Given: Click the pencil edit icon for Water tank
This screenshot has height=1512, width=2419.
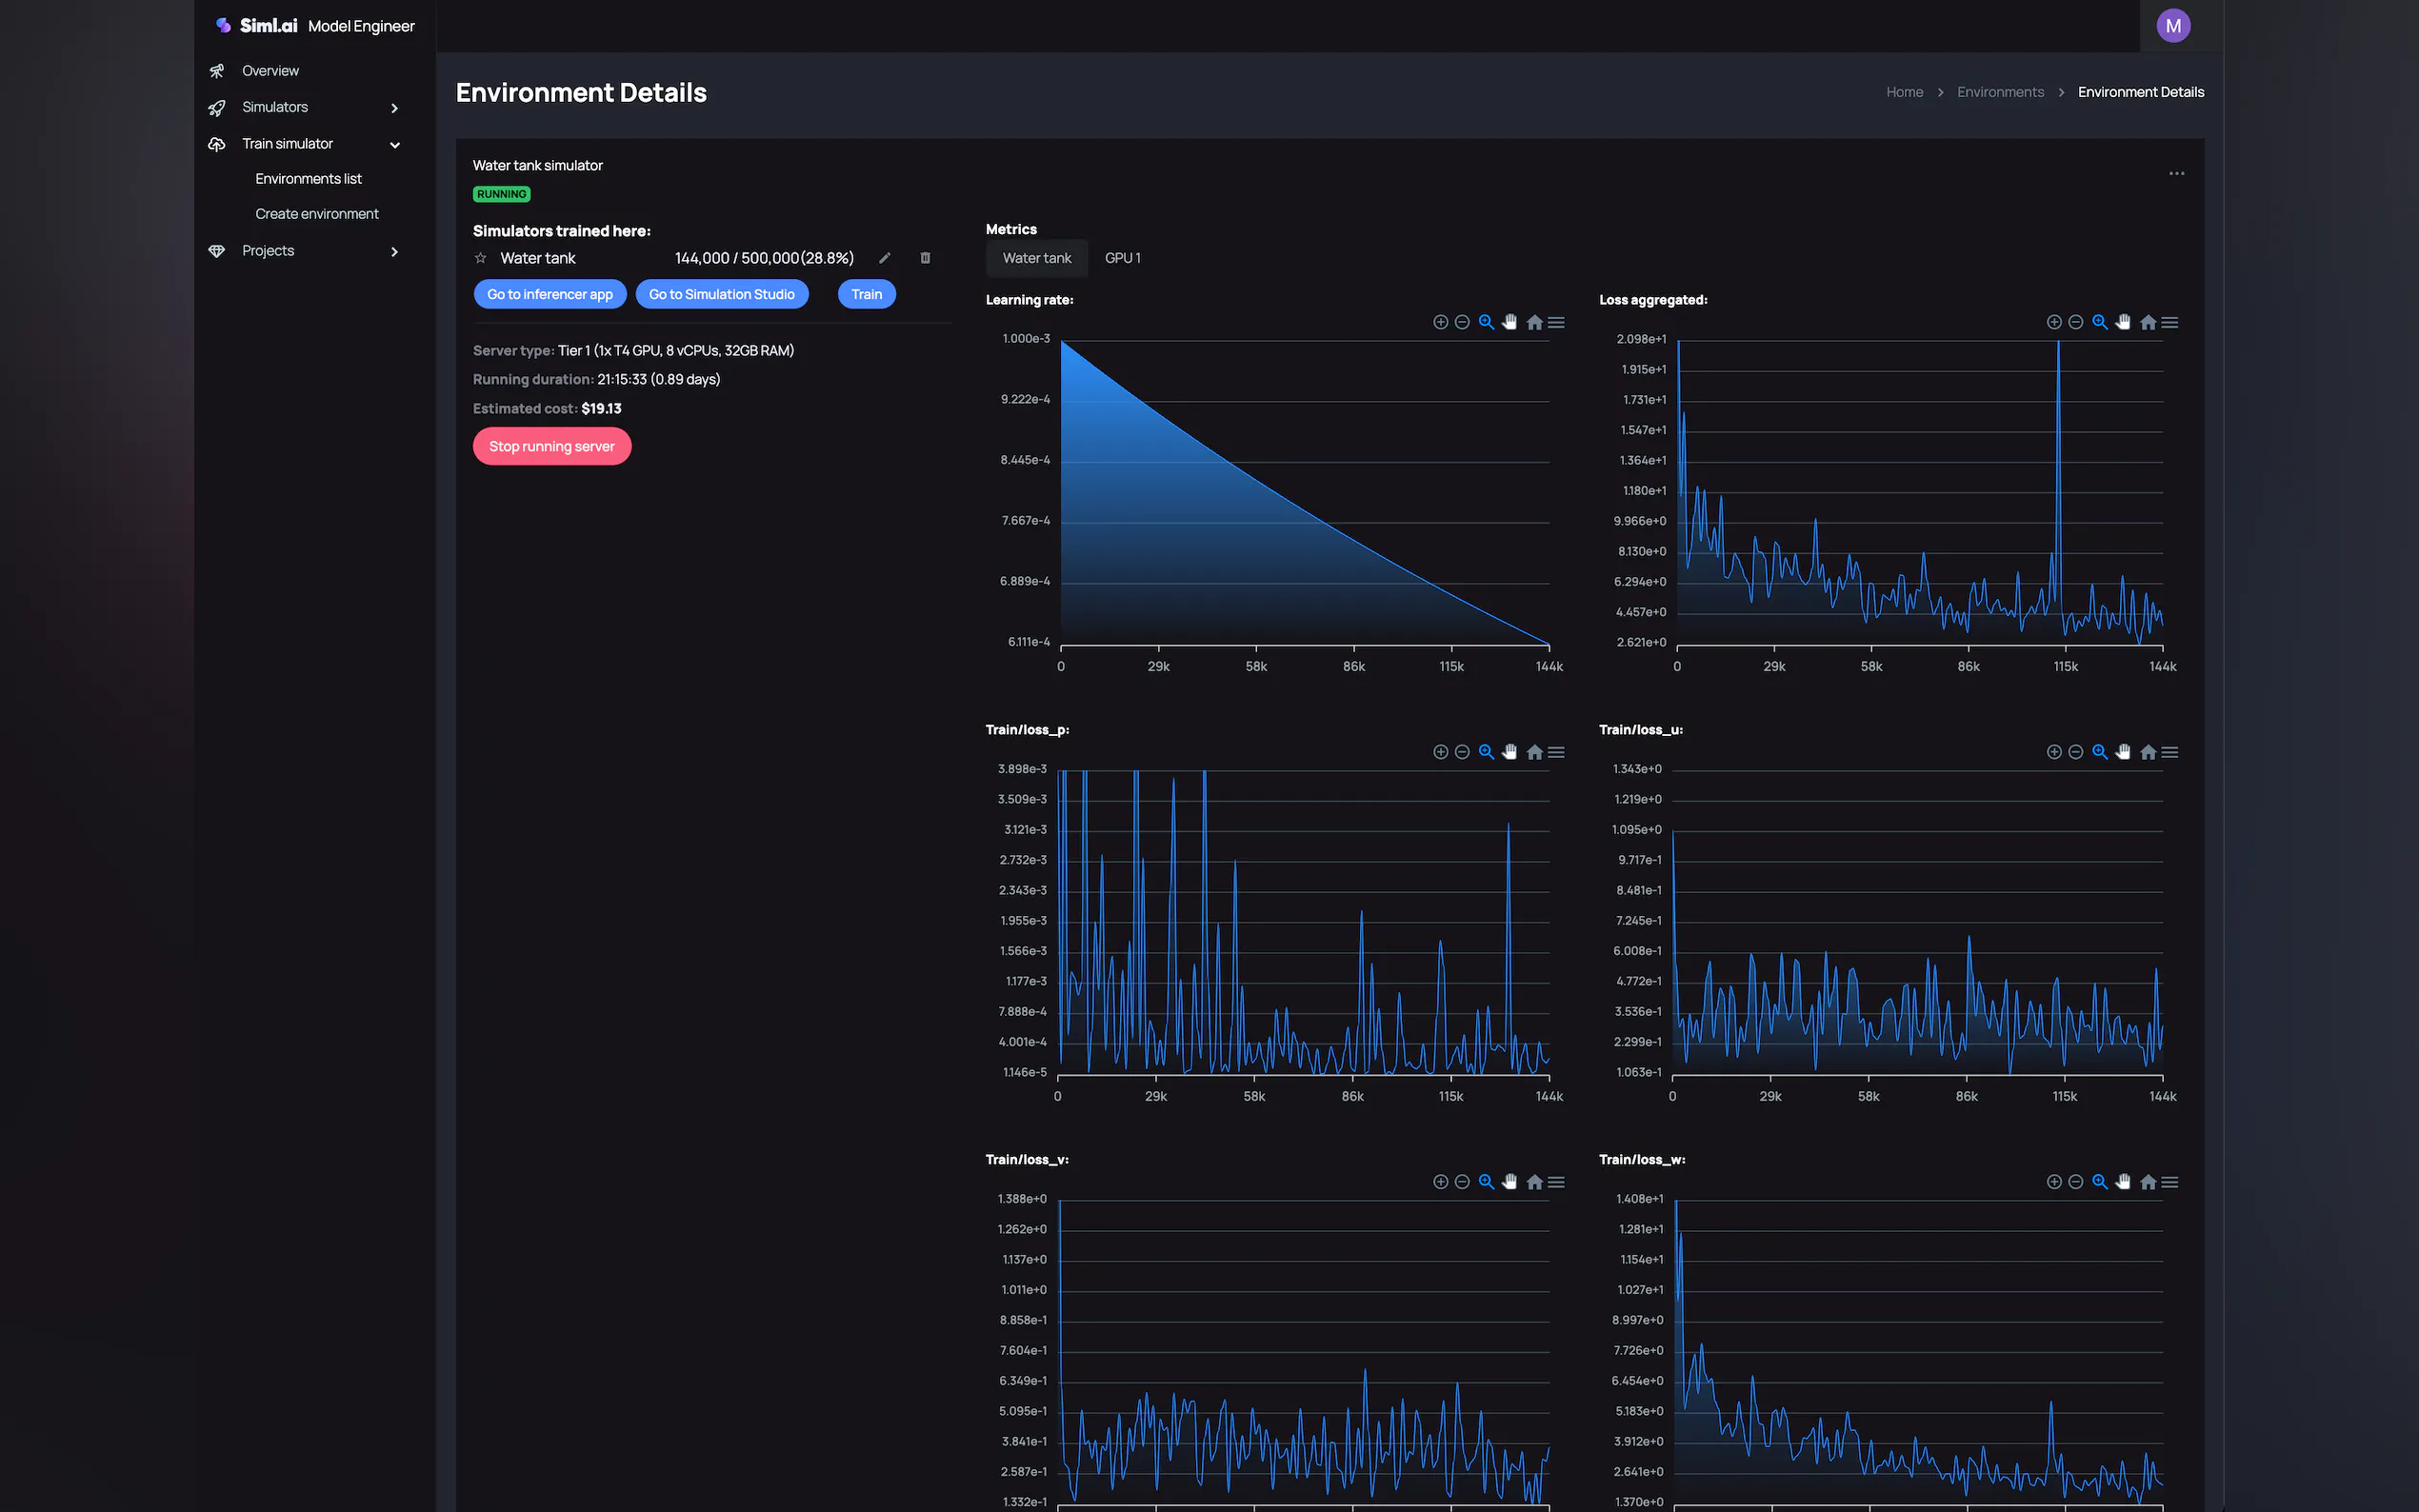Looking at the screenshot, I should (884, 258).
